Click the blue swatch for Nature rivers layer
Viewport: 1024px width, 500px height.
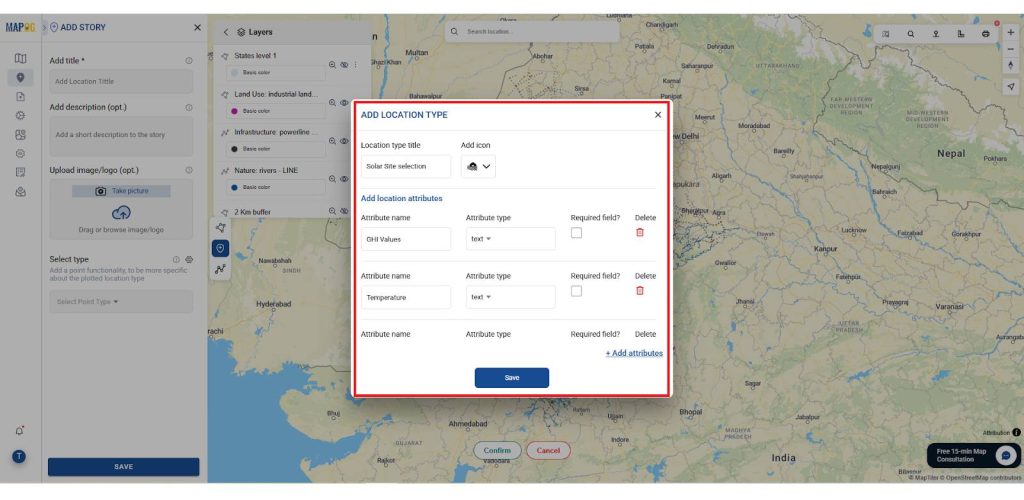pyautogui.click(x=234, y=187)
